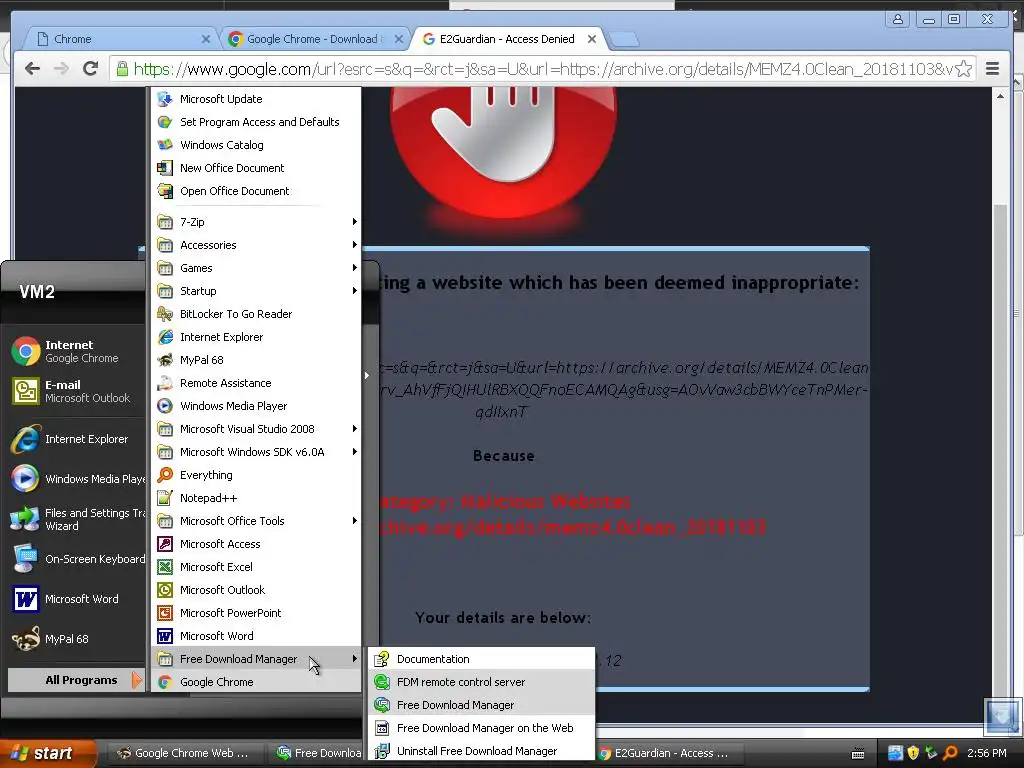
Task: Open Free Download Manager on the Web
Action: point(482,728)
